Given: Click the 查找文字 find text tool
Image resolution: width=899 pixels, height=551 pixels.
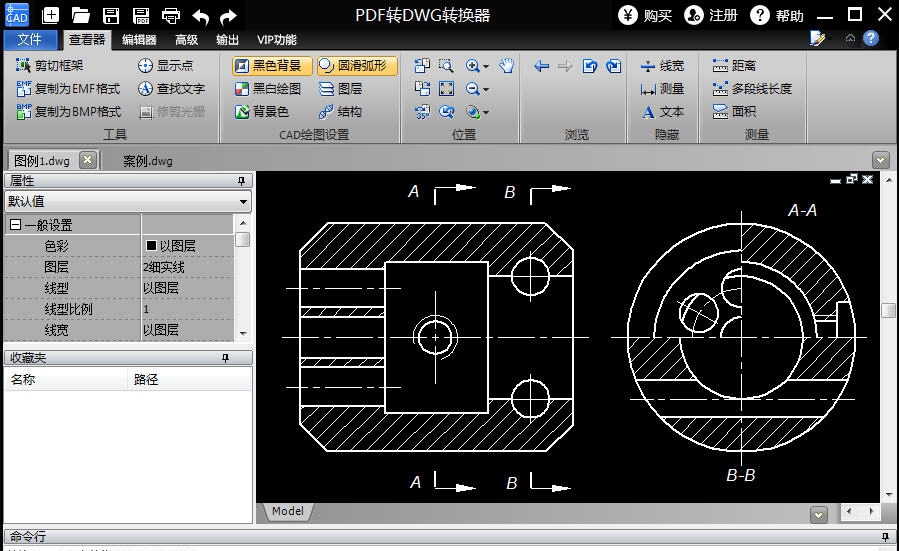Looking at the screenshot, I should (171, 89).
